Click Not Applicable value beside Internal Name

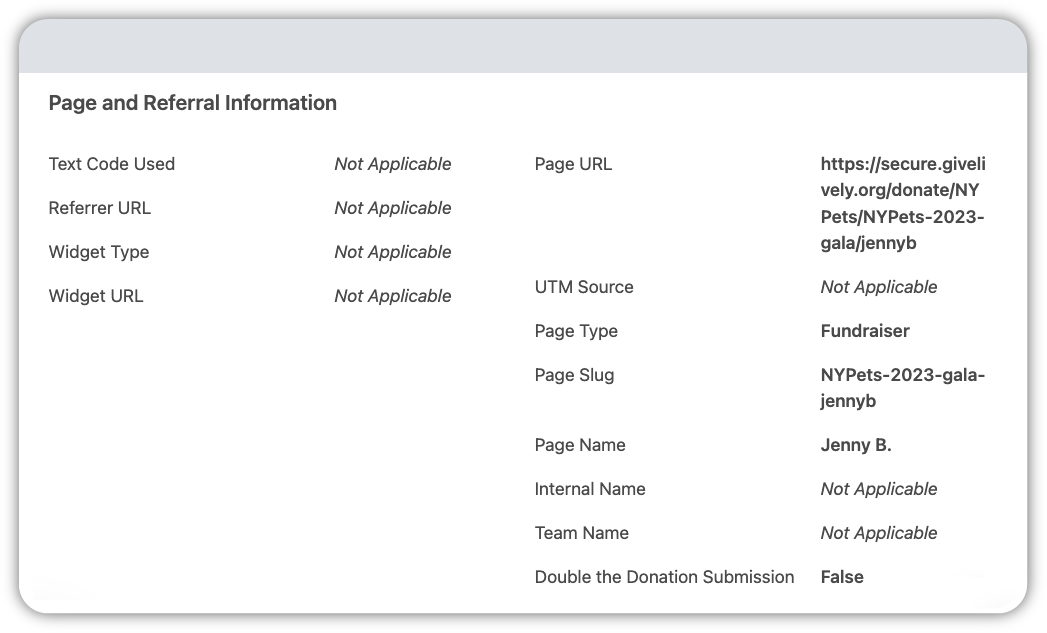879,489
